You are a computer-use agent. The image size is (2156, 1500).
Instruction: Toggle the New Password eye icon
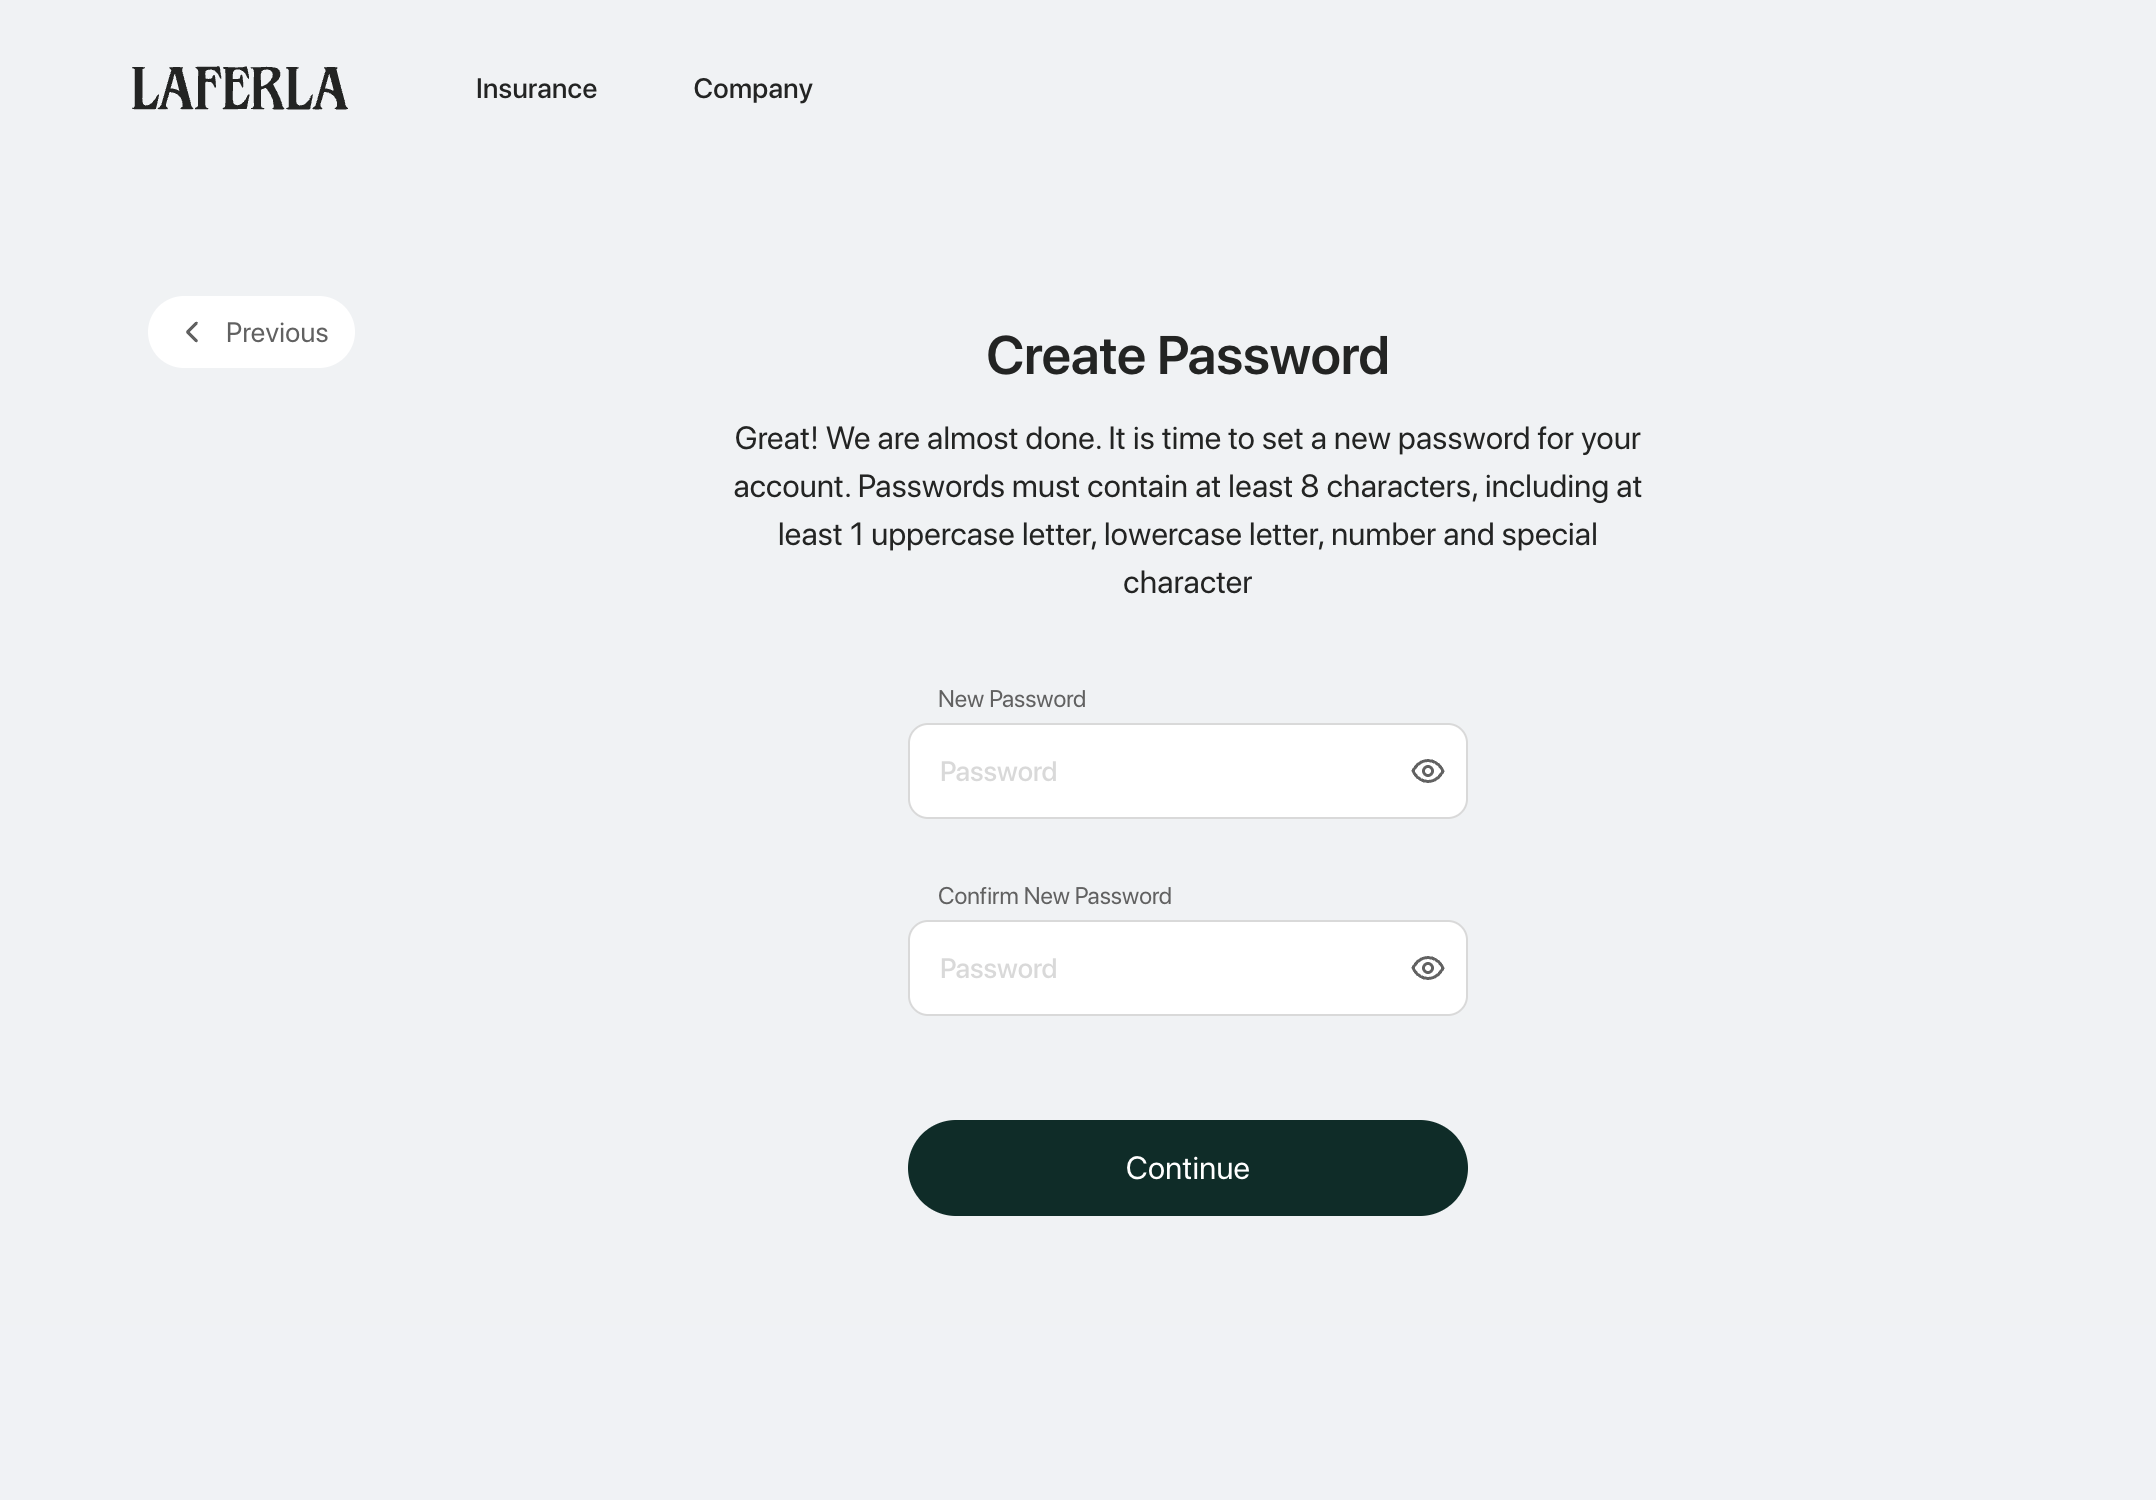click(x=1427, y=771)
